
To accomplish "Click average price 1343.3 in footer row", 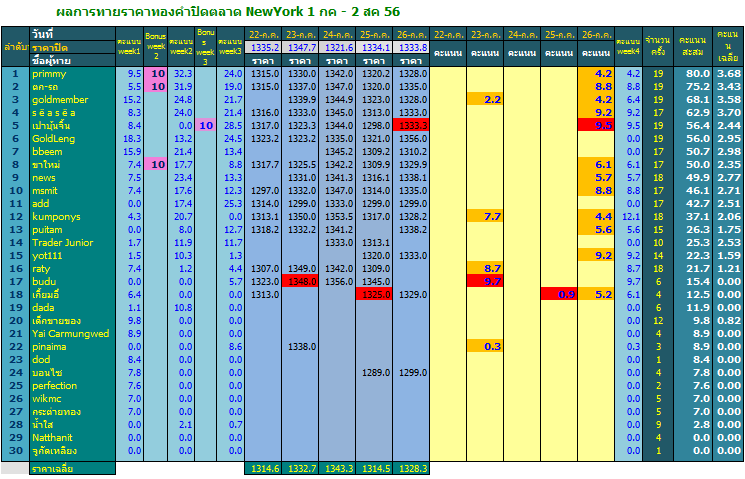I will pos(338,469).
